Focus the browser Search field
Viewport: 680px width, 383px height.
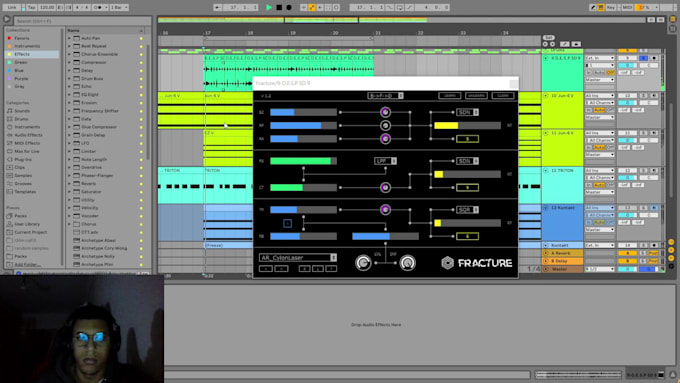coord(82,20)
